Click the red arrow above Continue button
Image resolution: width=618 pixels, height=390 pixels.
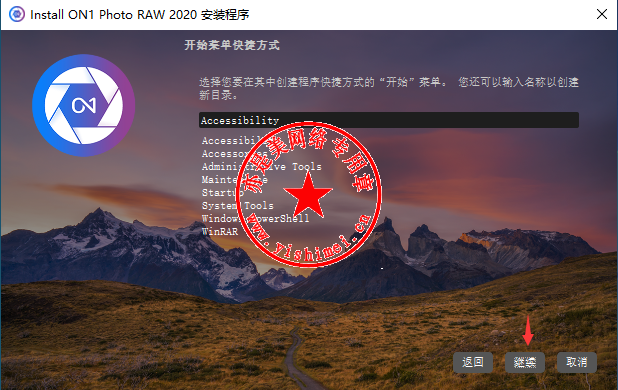[x=528, y=330]
